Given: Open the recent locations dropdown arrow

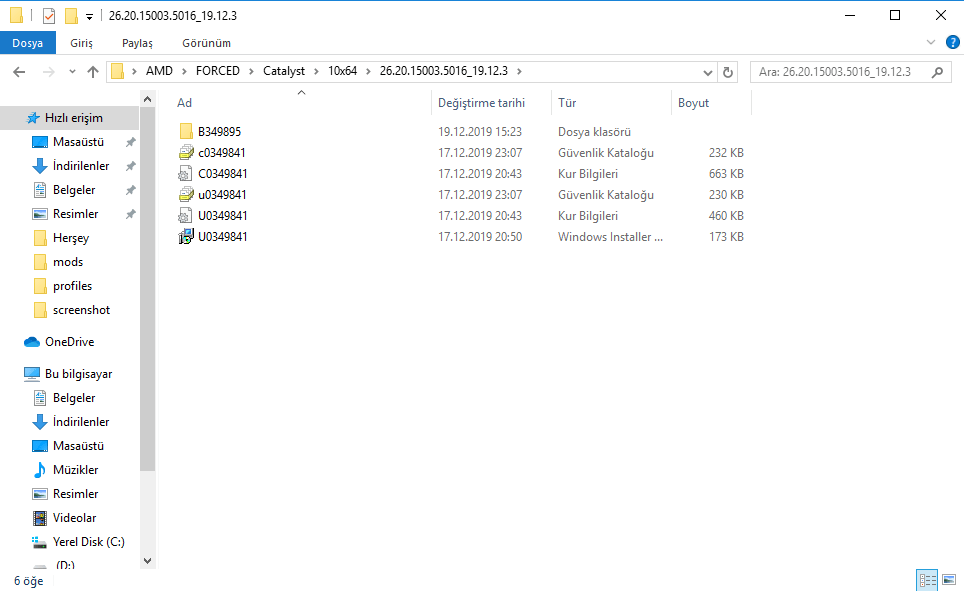Looking at the screenshot, I should pos(72,72).
